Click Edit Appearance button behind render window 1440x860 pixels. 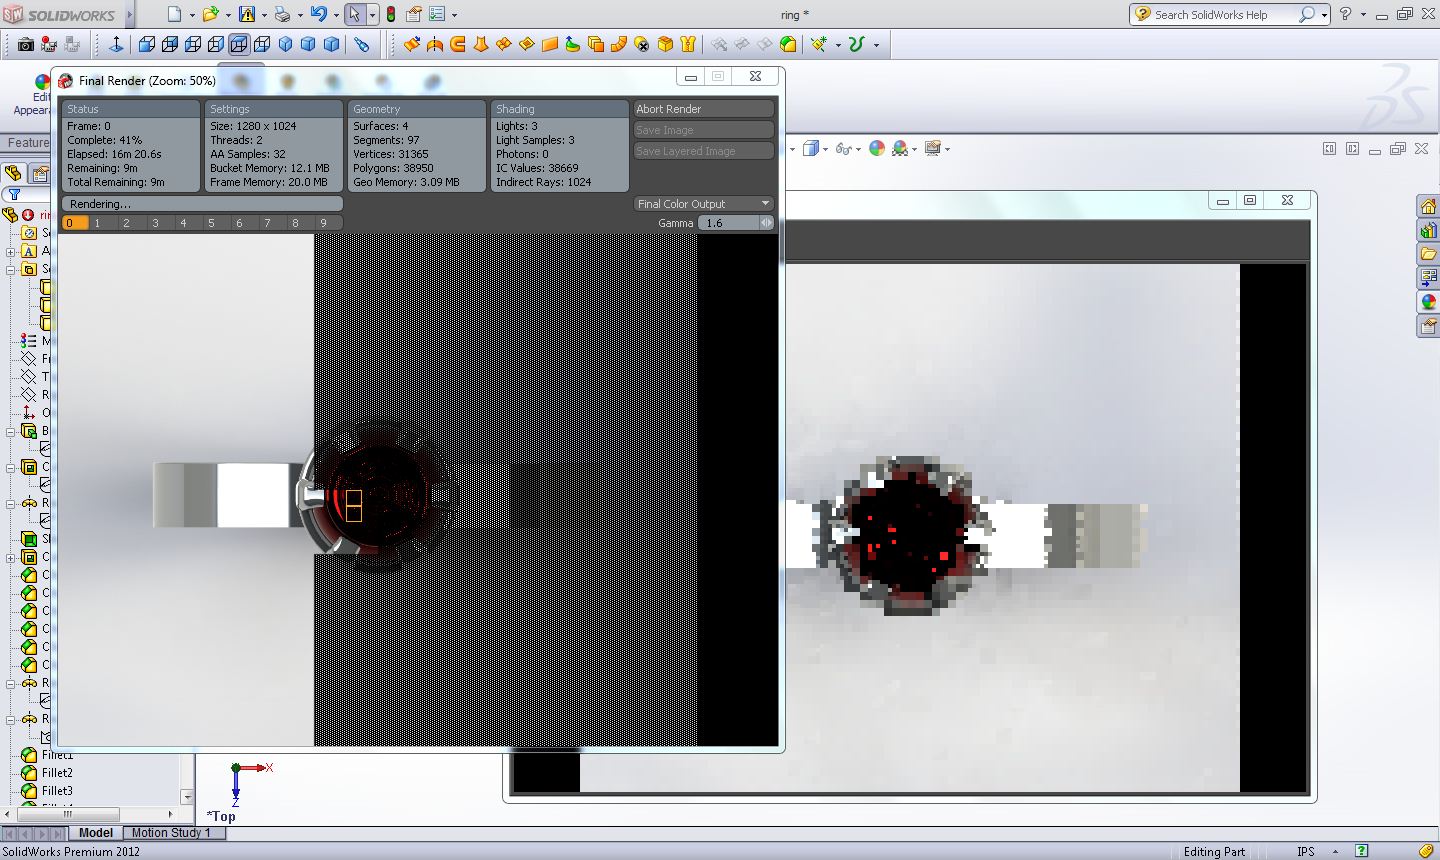point(32,95)
